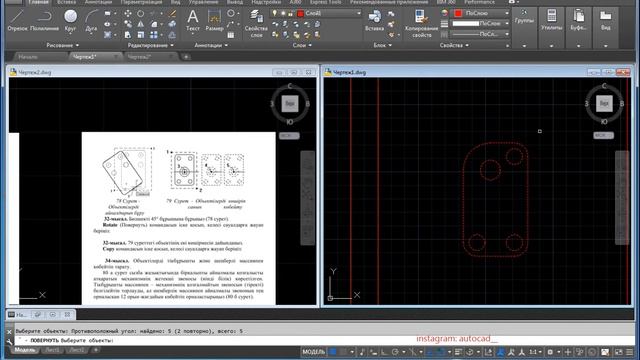
Task: Click the red Слой1 layer color swatch
Action: tap(301, 13)
